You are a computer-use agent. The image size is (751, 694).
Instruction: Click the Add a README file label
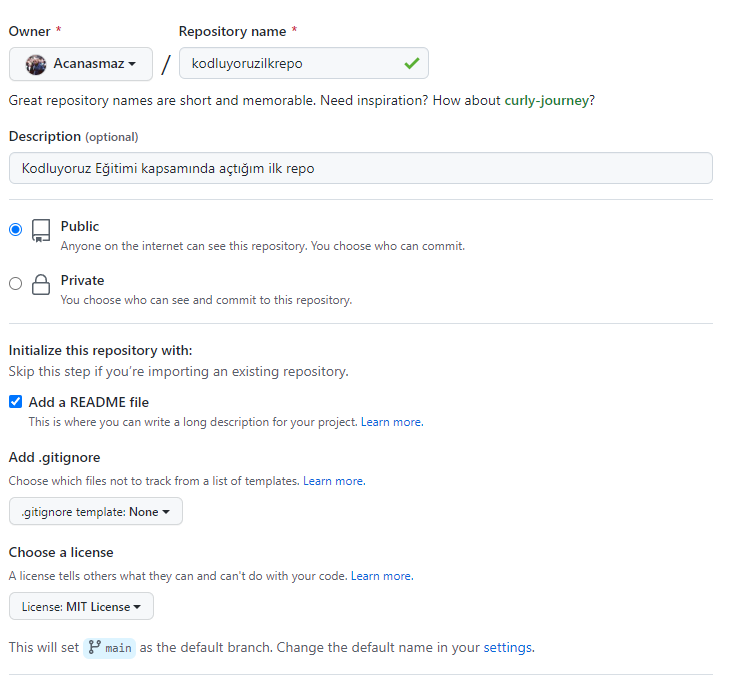(x=89, y=402)
